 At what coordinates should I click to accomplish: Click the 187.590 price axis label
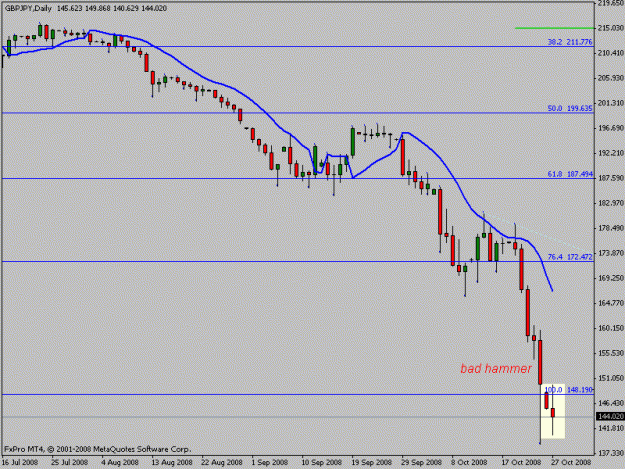click(611, 178)
